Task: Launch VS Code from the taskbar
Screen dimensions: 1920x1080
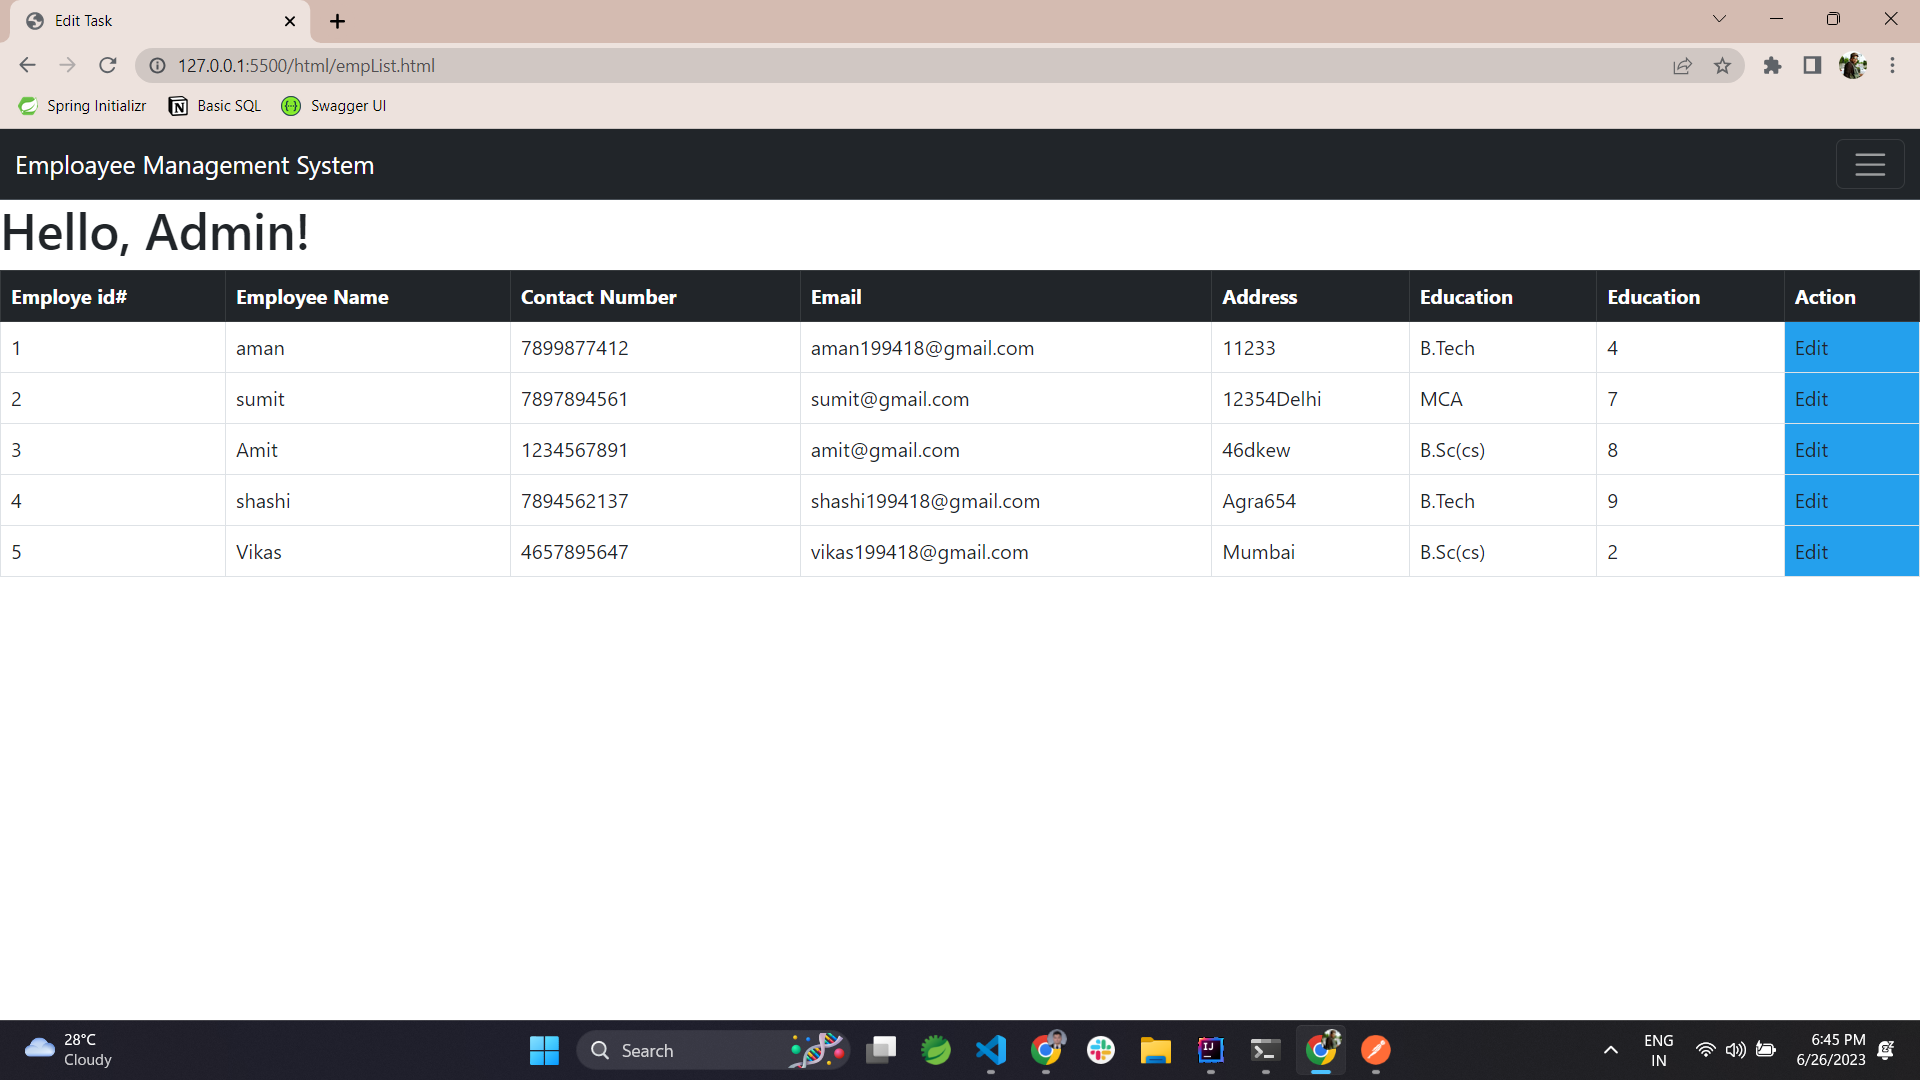Action: 991,1050
